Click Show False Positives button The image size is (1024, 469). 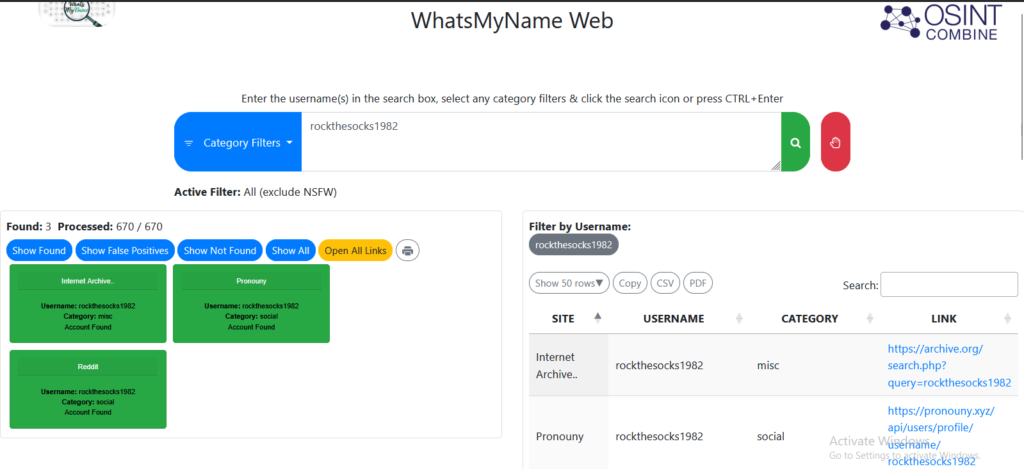click(x=125, y=250)
